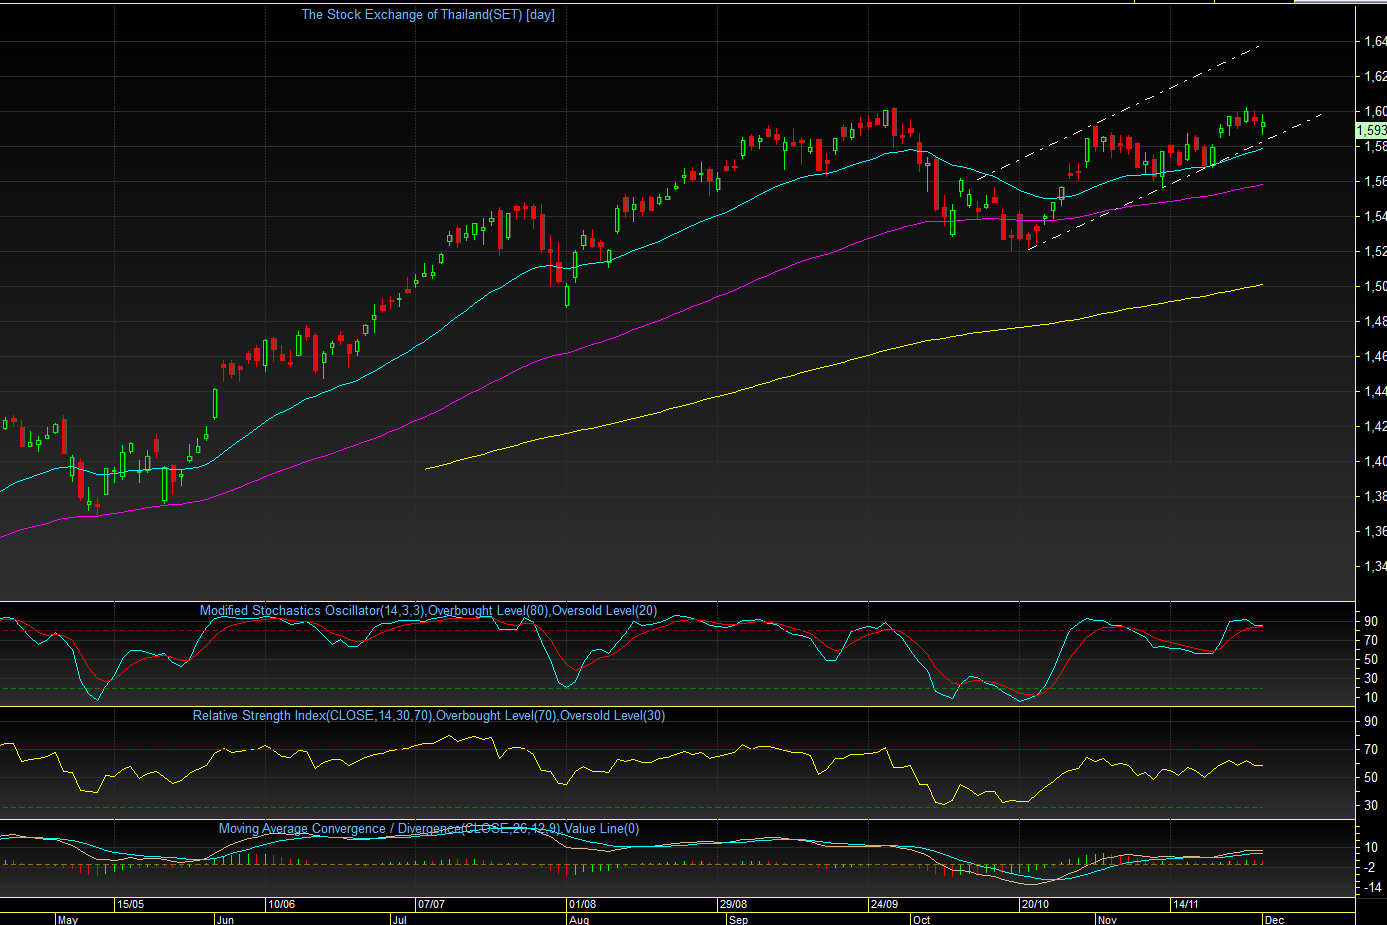Click the 29/08 date label on time axis
This screenshot has height=925, width=1387.
(x=733, y=904)
